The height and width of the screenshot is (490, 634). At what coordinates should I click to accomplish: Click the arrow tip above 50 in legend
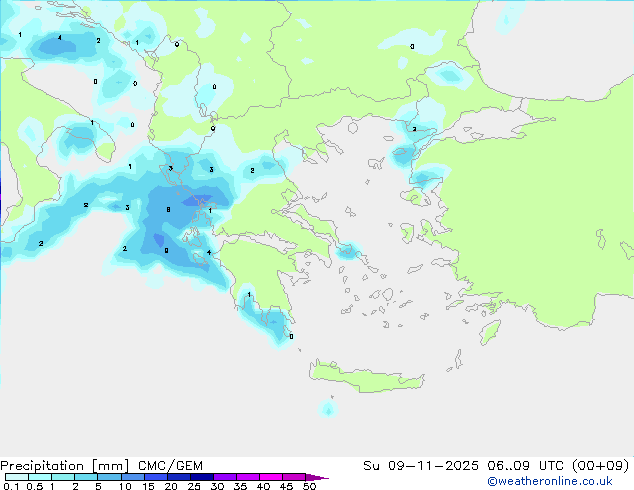pos(317,478)
